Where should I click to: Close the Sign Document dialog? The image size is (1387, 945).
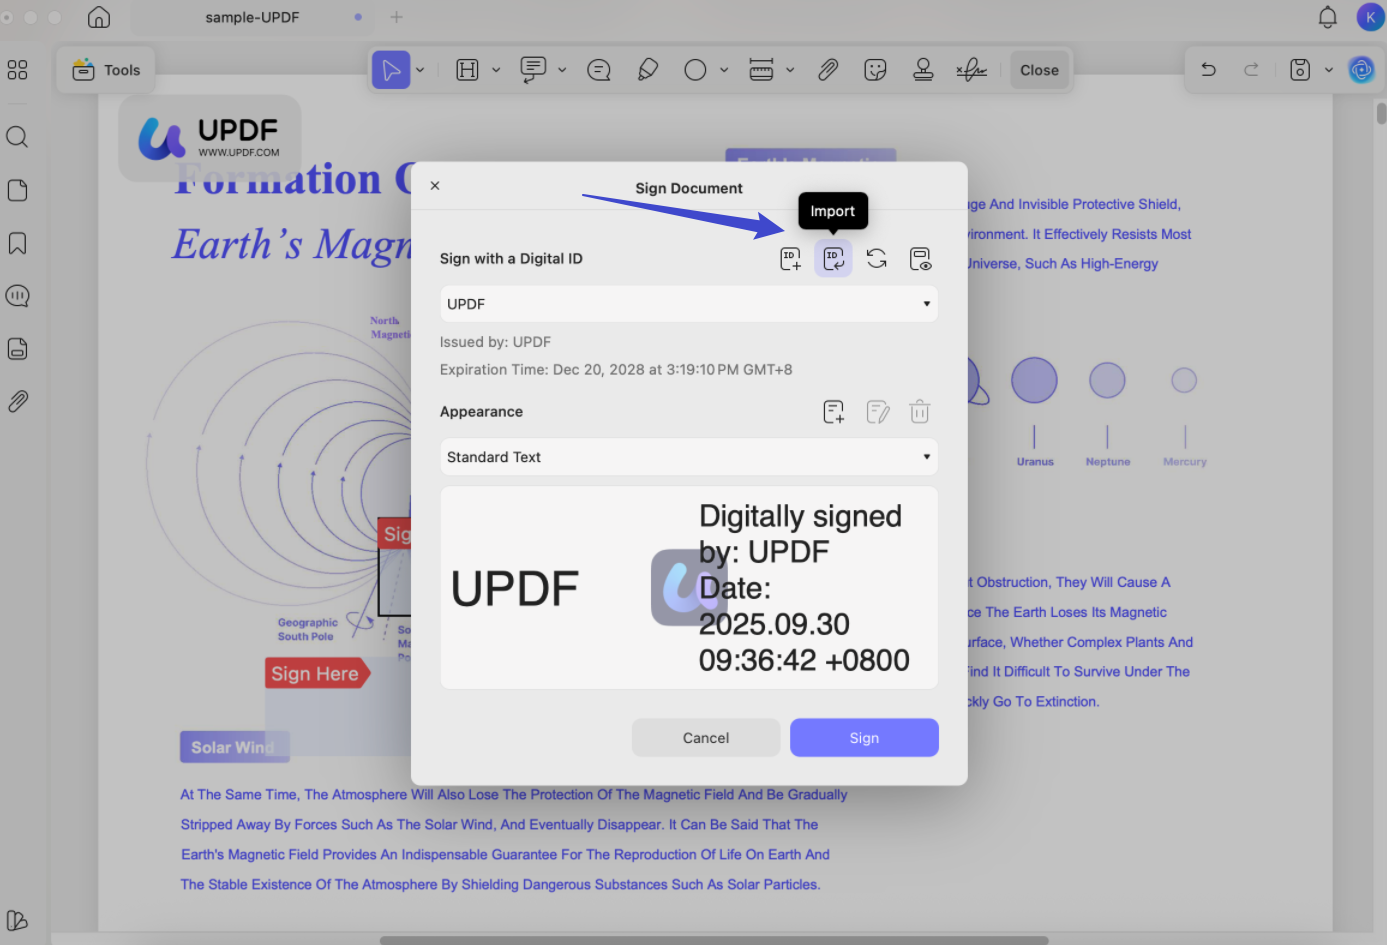[435, 186]
